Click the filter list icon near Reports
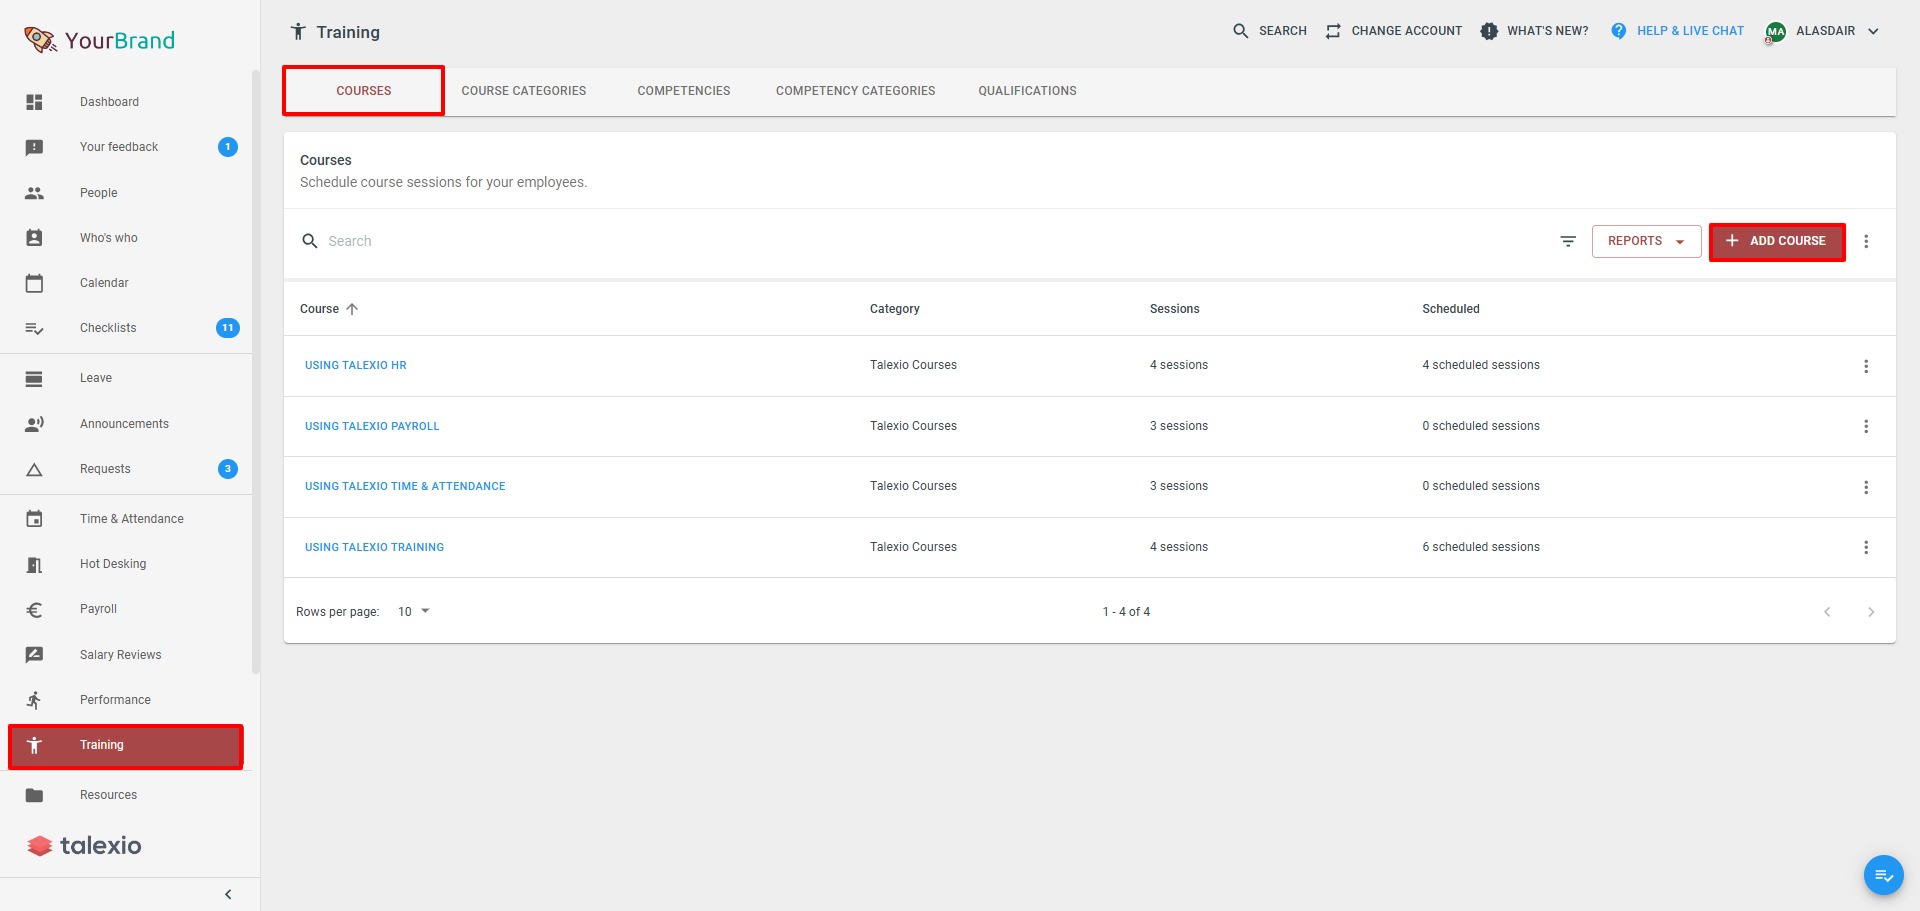 pos(1568,241)
